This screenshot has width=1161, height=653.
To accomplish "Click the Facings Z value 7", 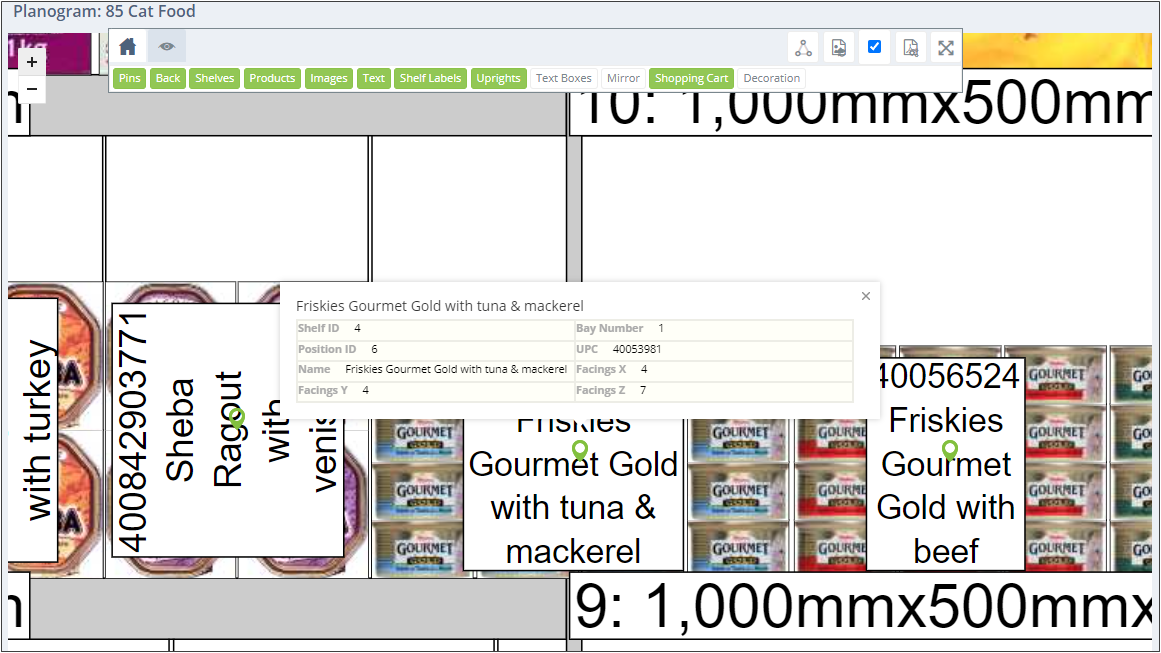I will point(643,390).
